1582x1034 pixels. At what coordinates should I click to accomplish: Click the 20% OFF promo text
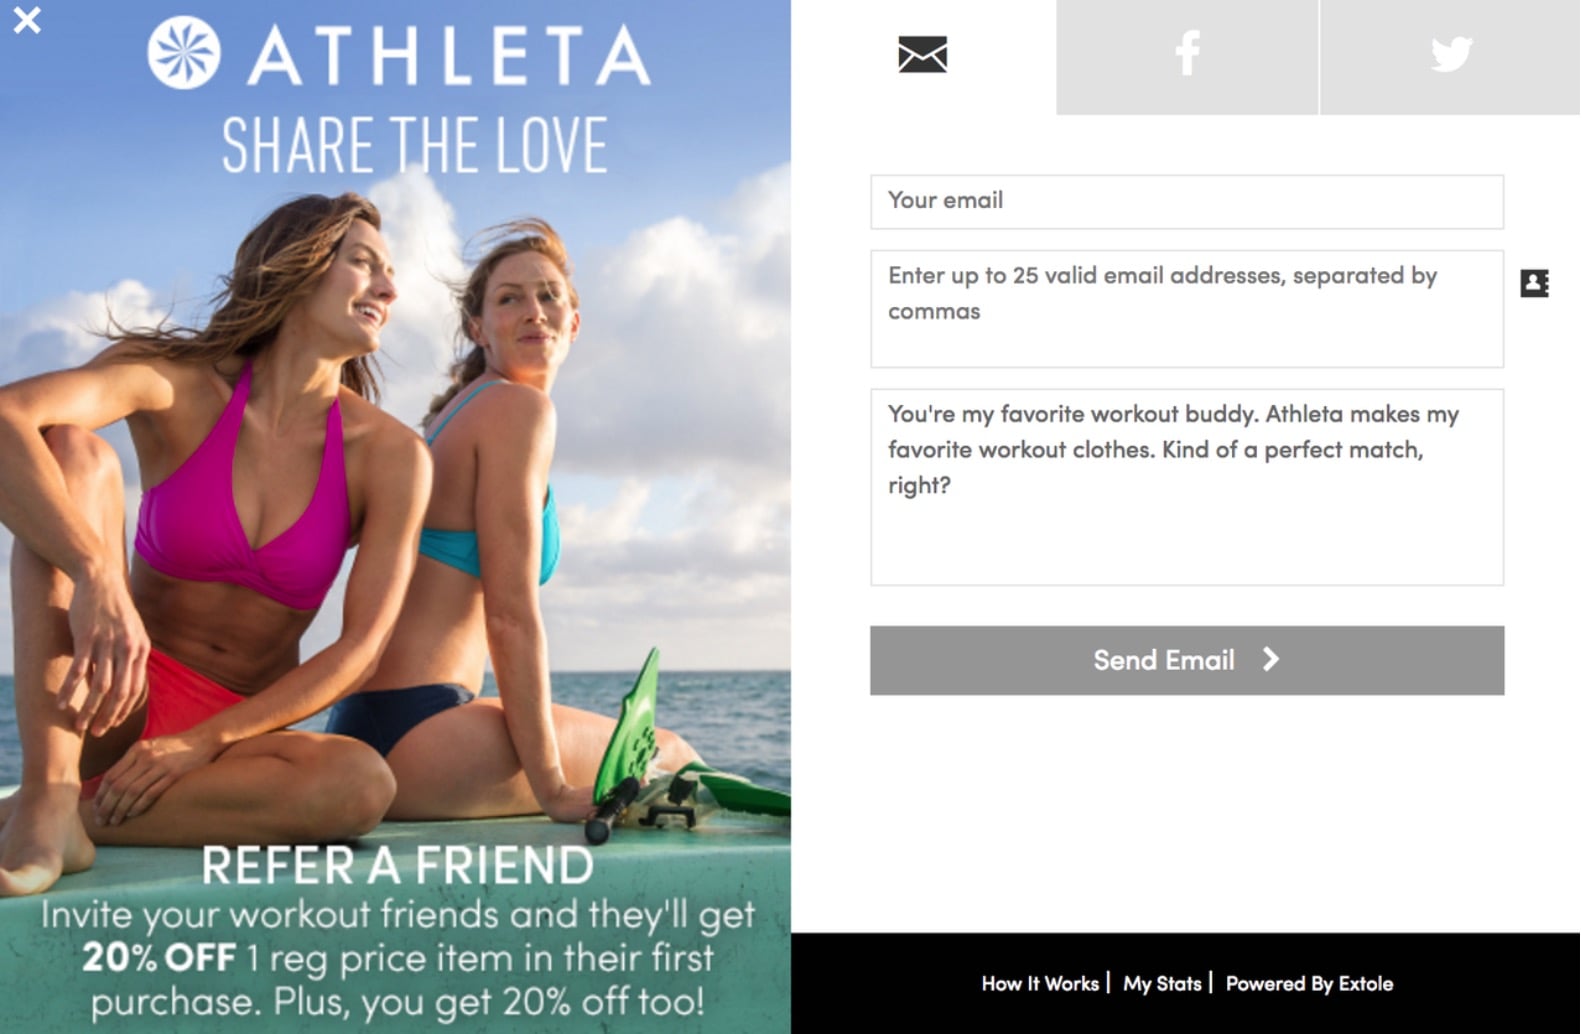[x=159, y=957]
